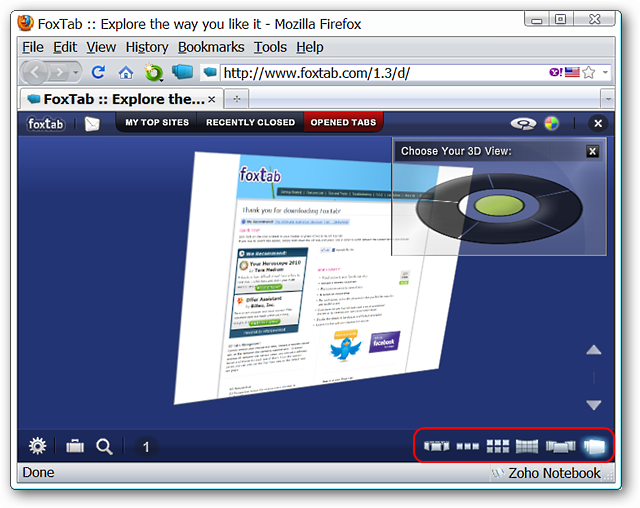Expand the address bar history dropdown
The width and height of the screenshot is (640, 508).
coord(605,72)
